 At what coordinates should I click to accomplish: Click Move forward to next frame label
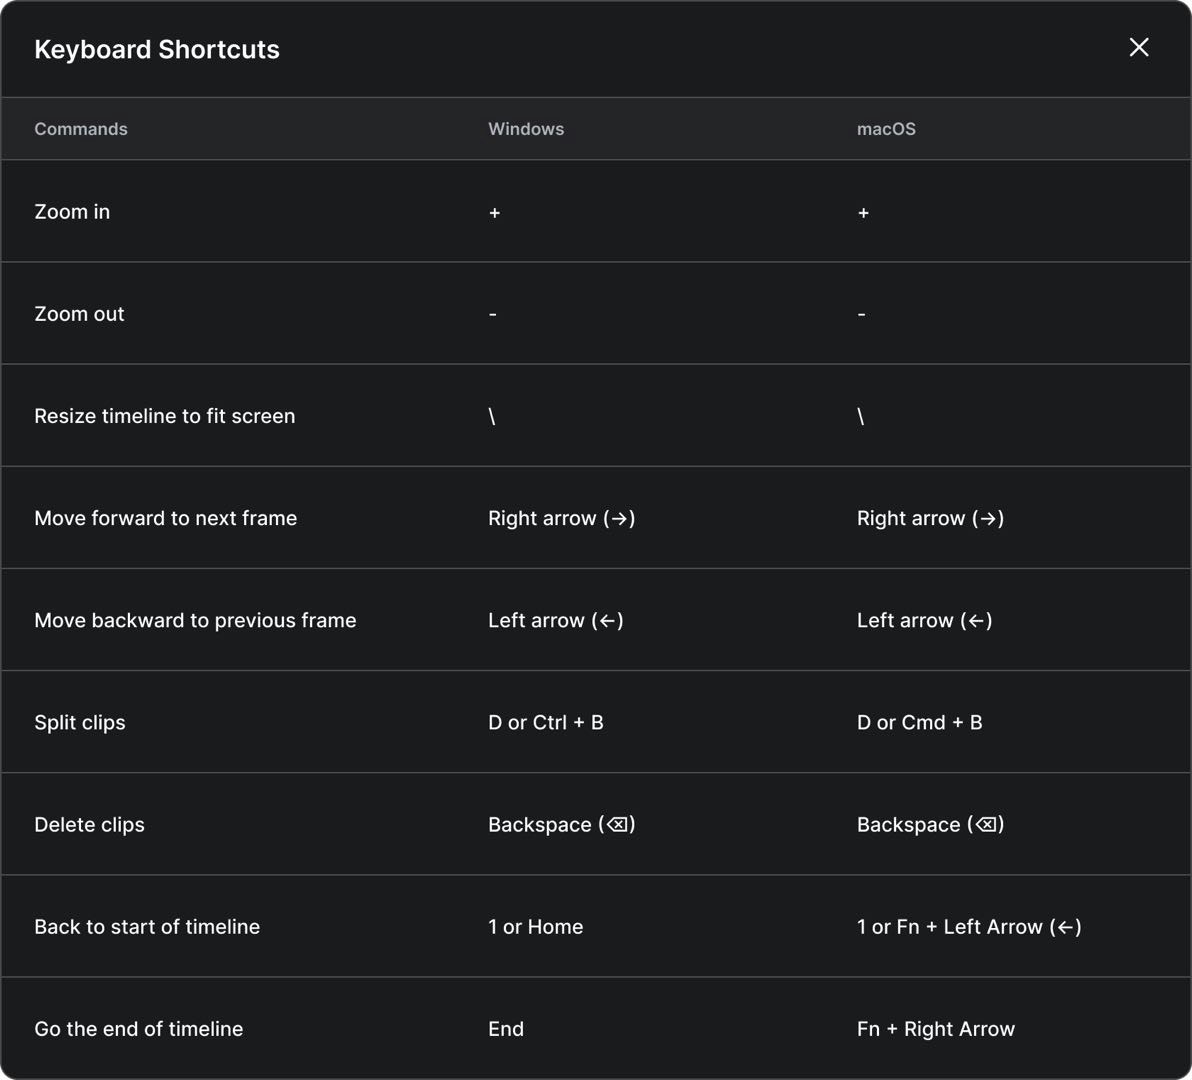166,518
